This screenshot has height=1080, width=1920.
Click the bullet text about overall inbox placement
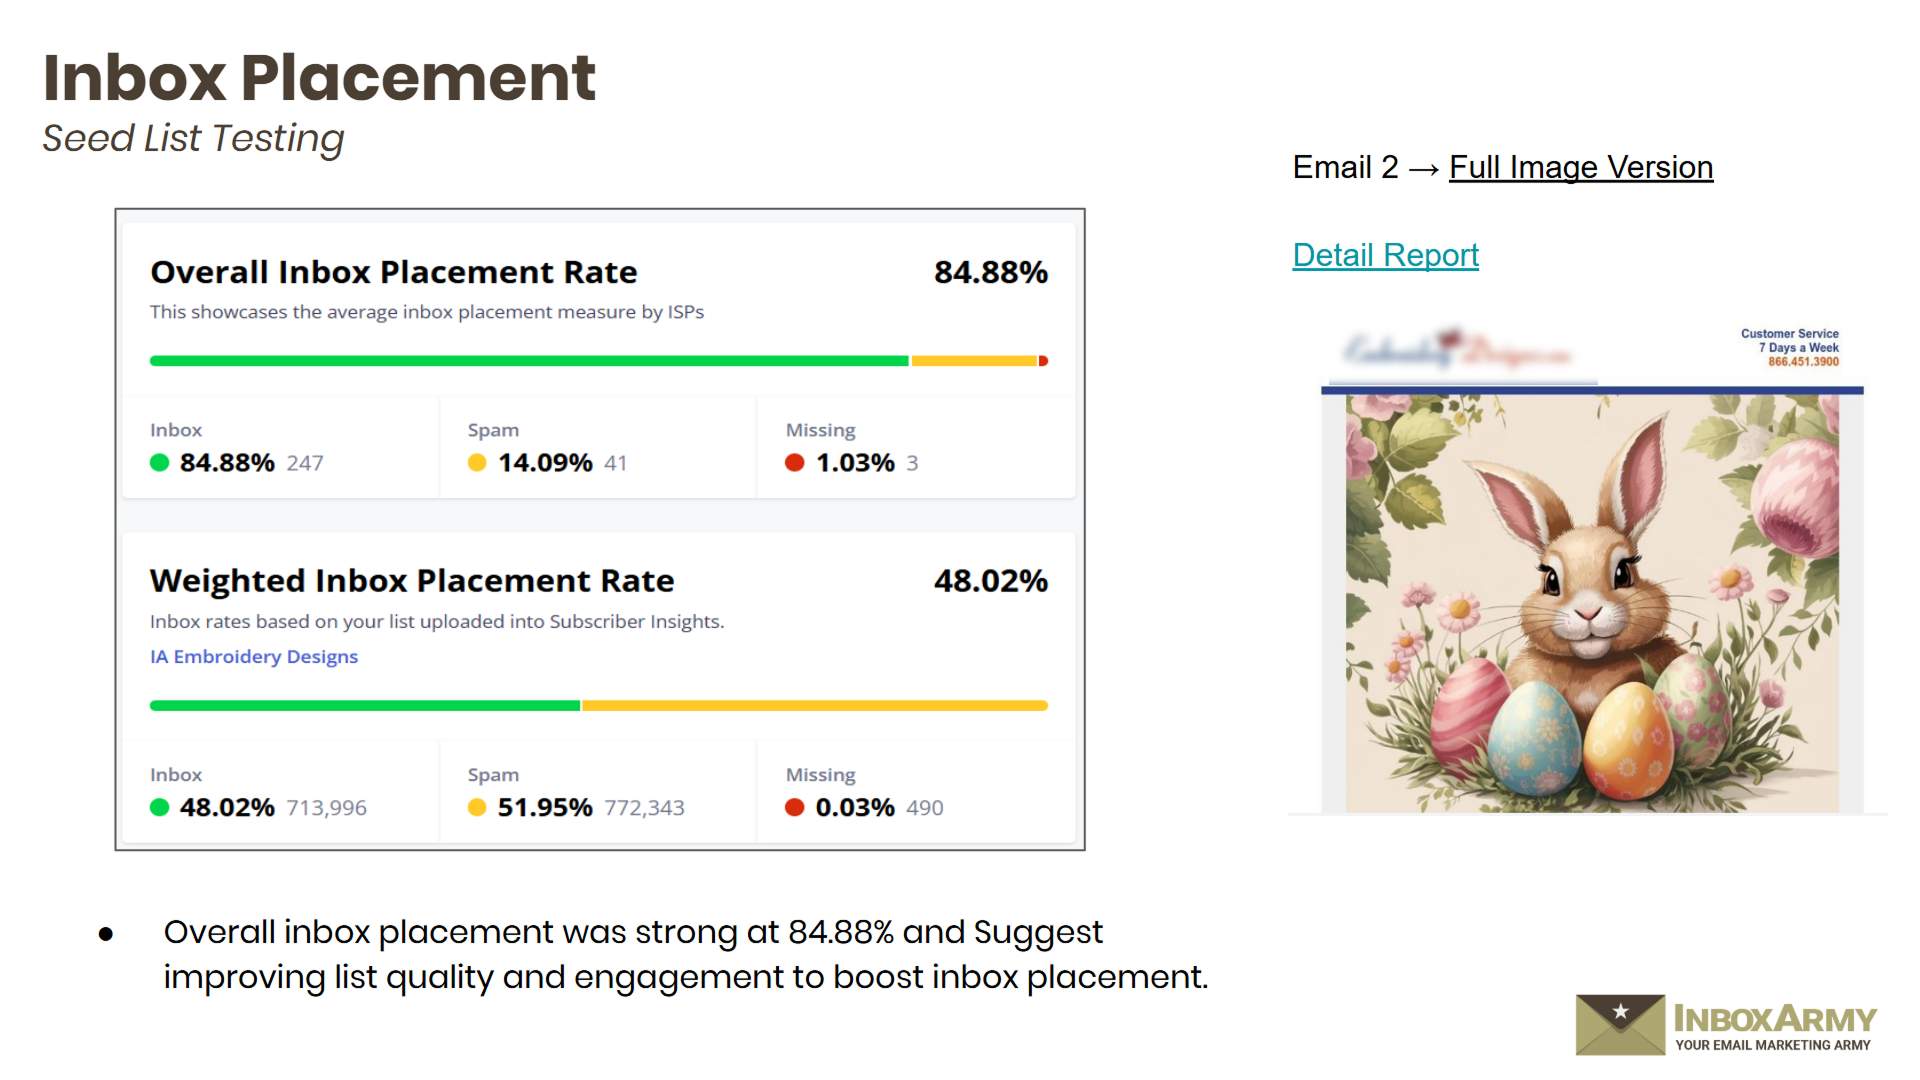(685, 954)
